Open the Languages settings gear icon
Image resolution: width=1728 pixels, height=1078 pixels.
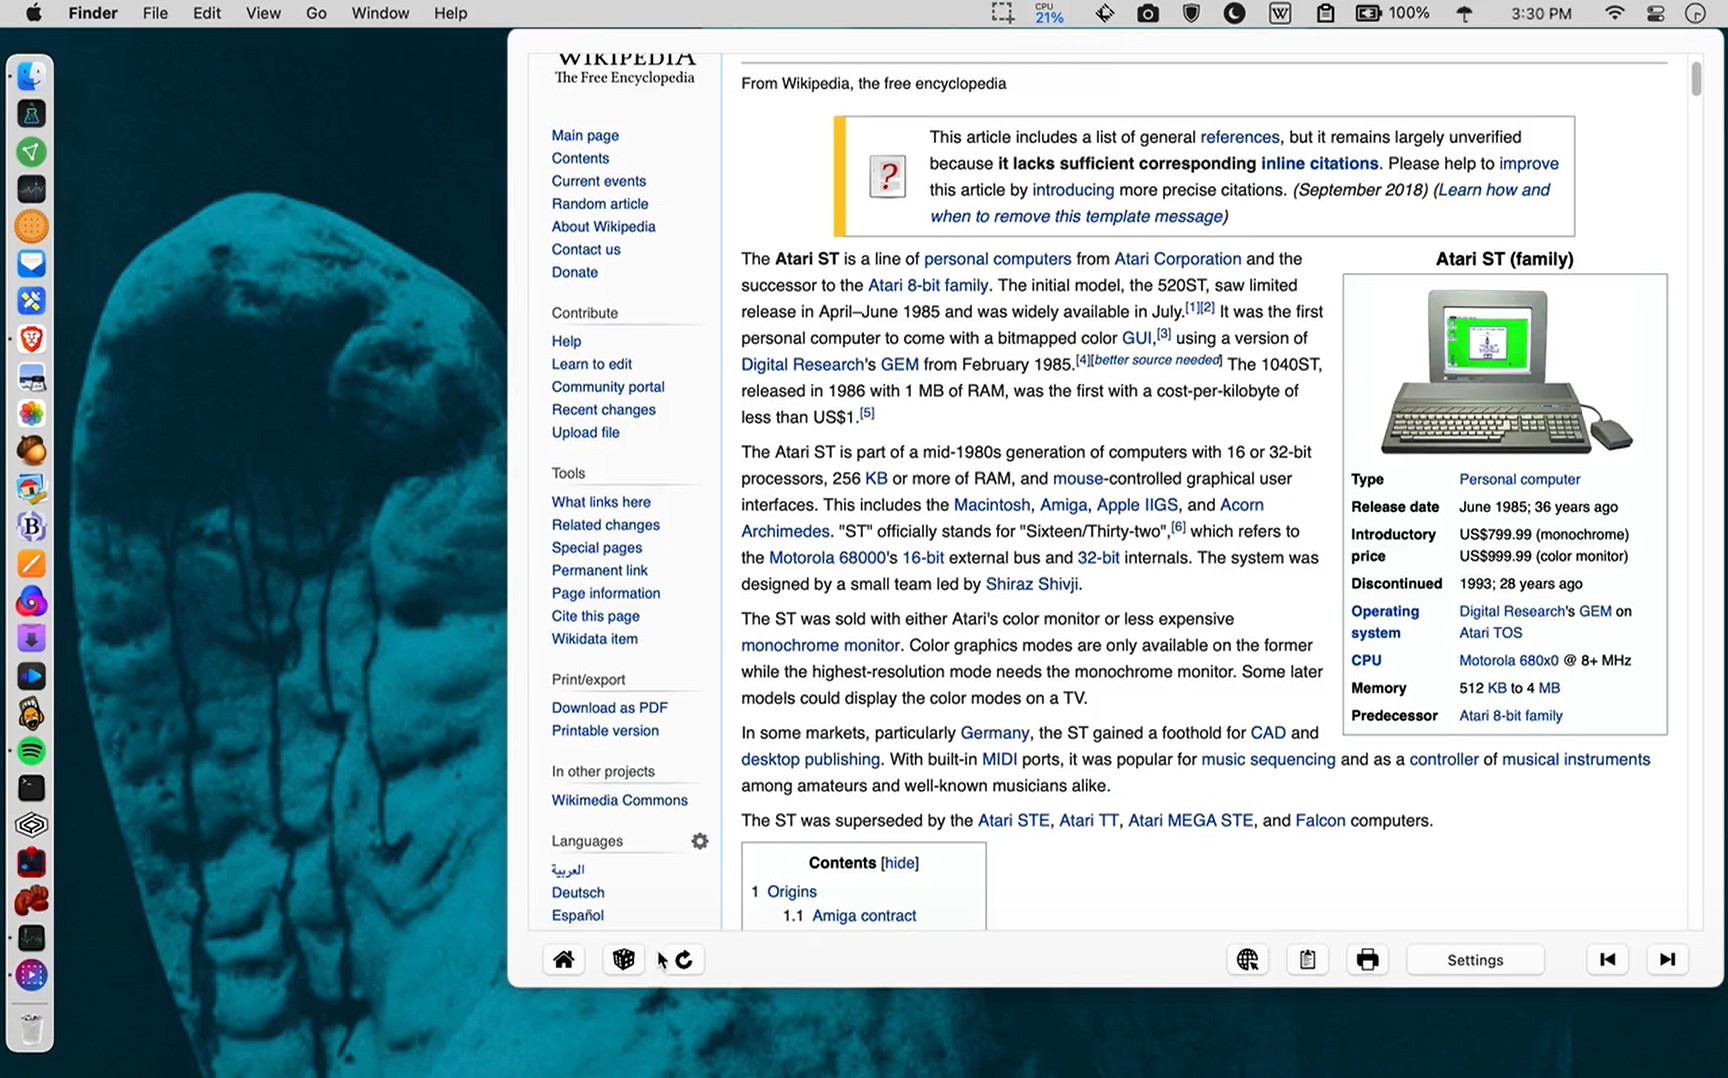(x=700, y=841)
